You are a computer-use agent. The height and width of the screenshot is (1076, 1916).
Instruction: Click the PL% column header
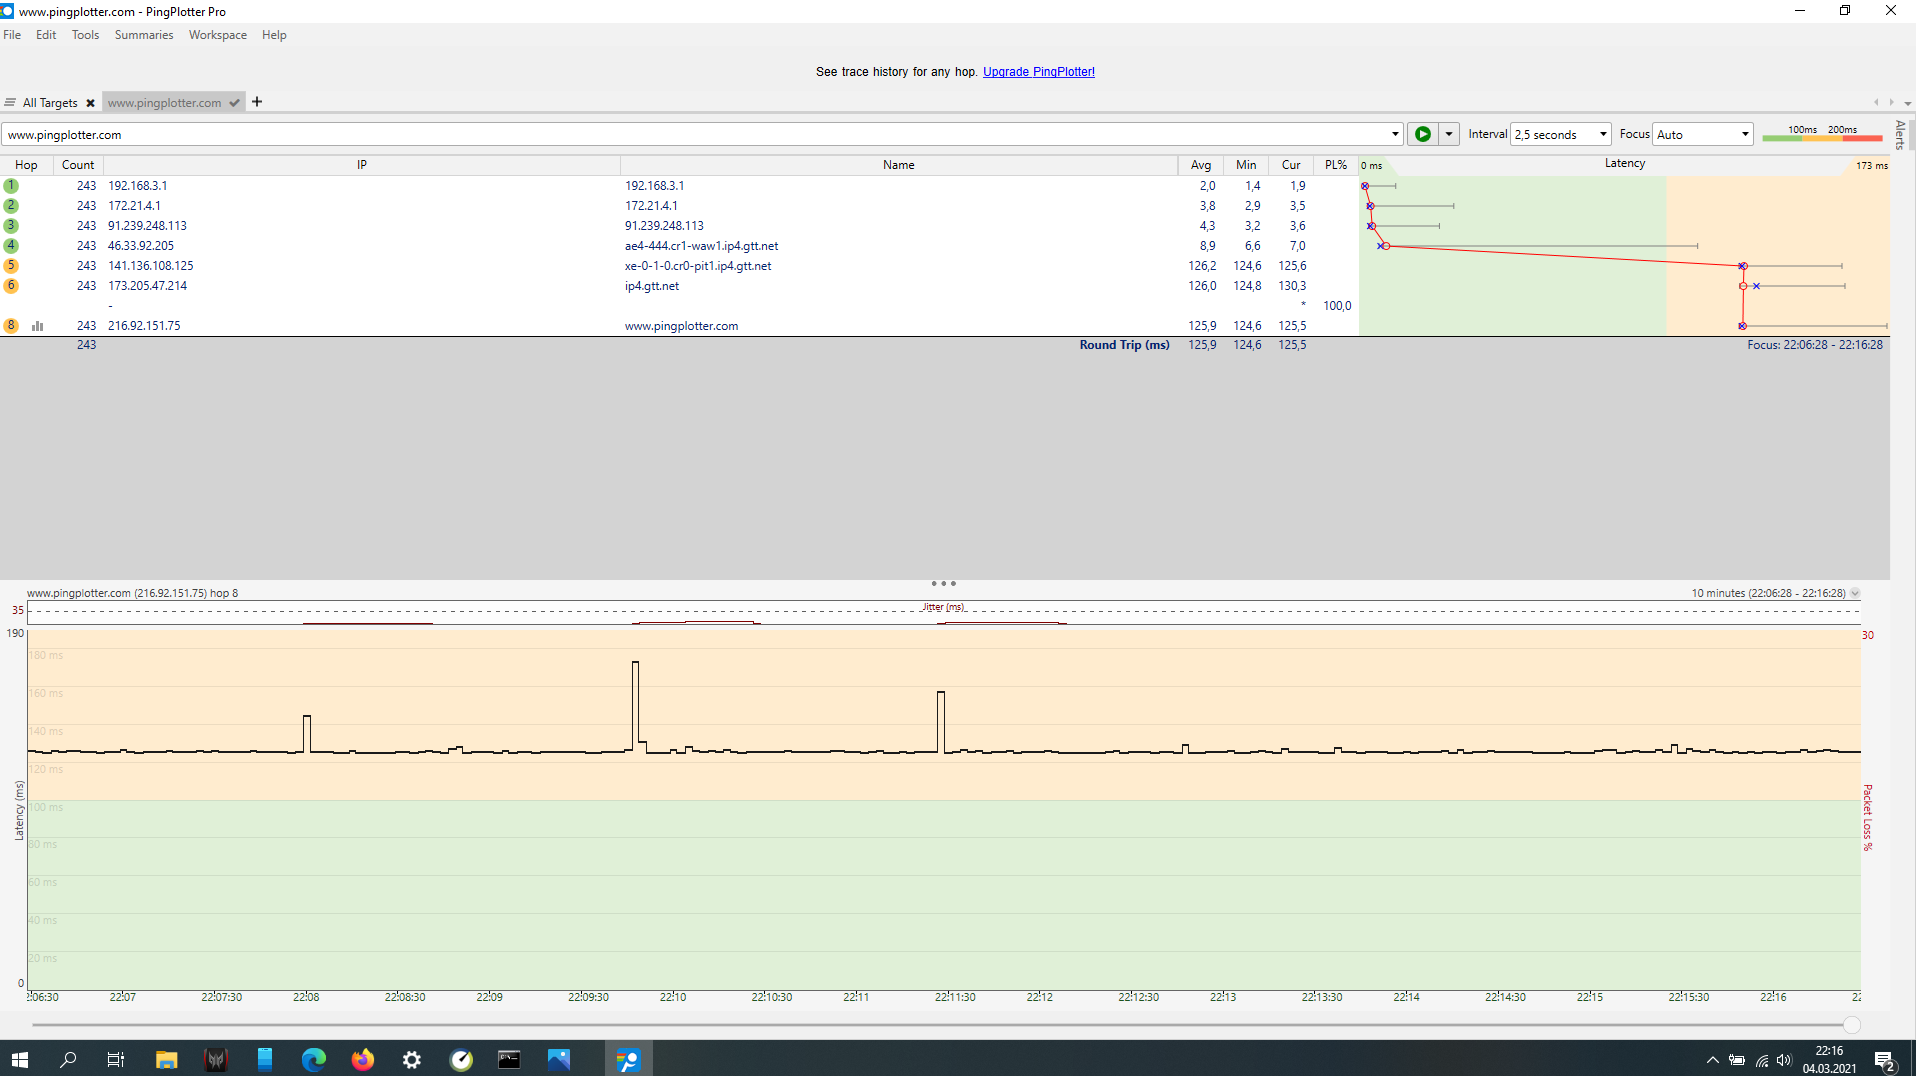(1336, 165)
